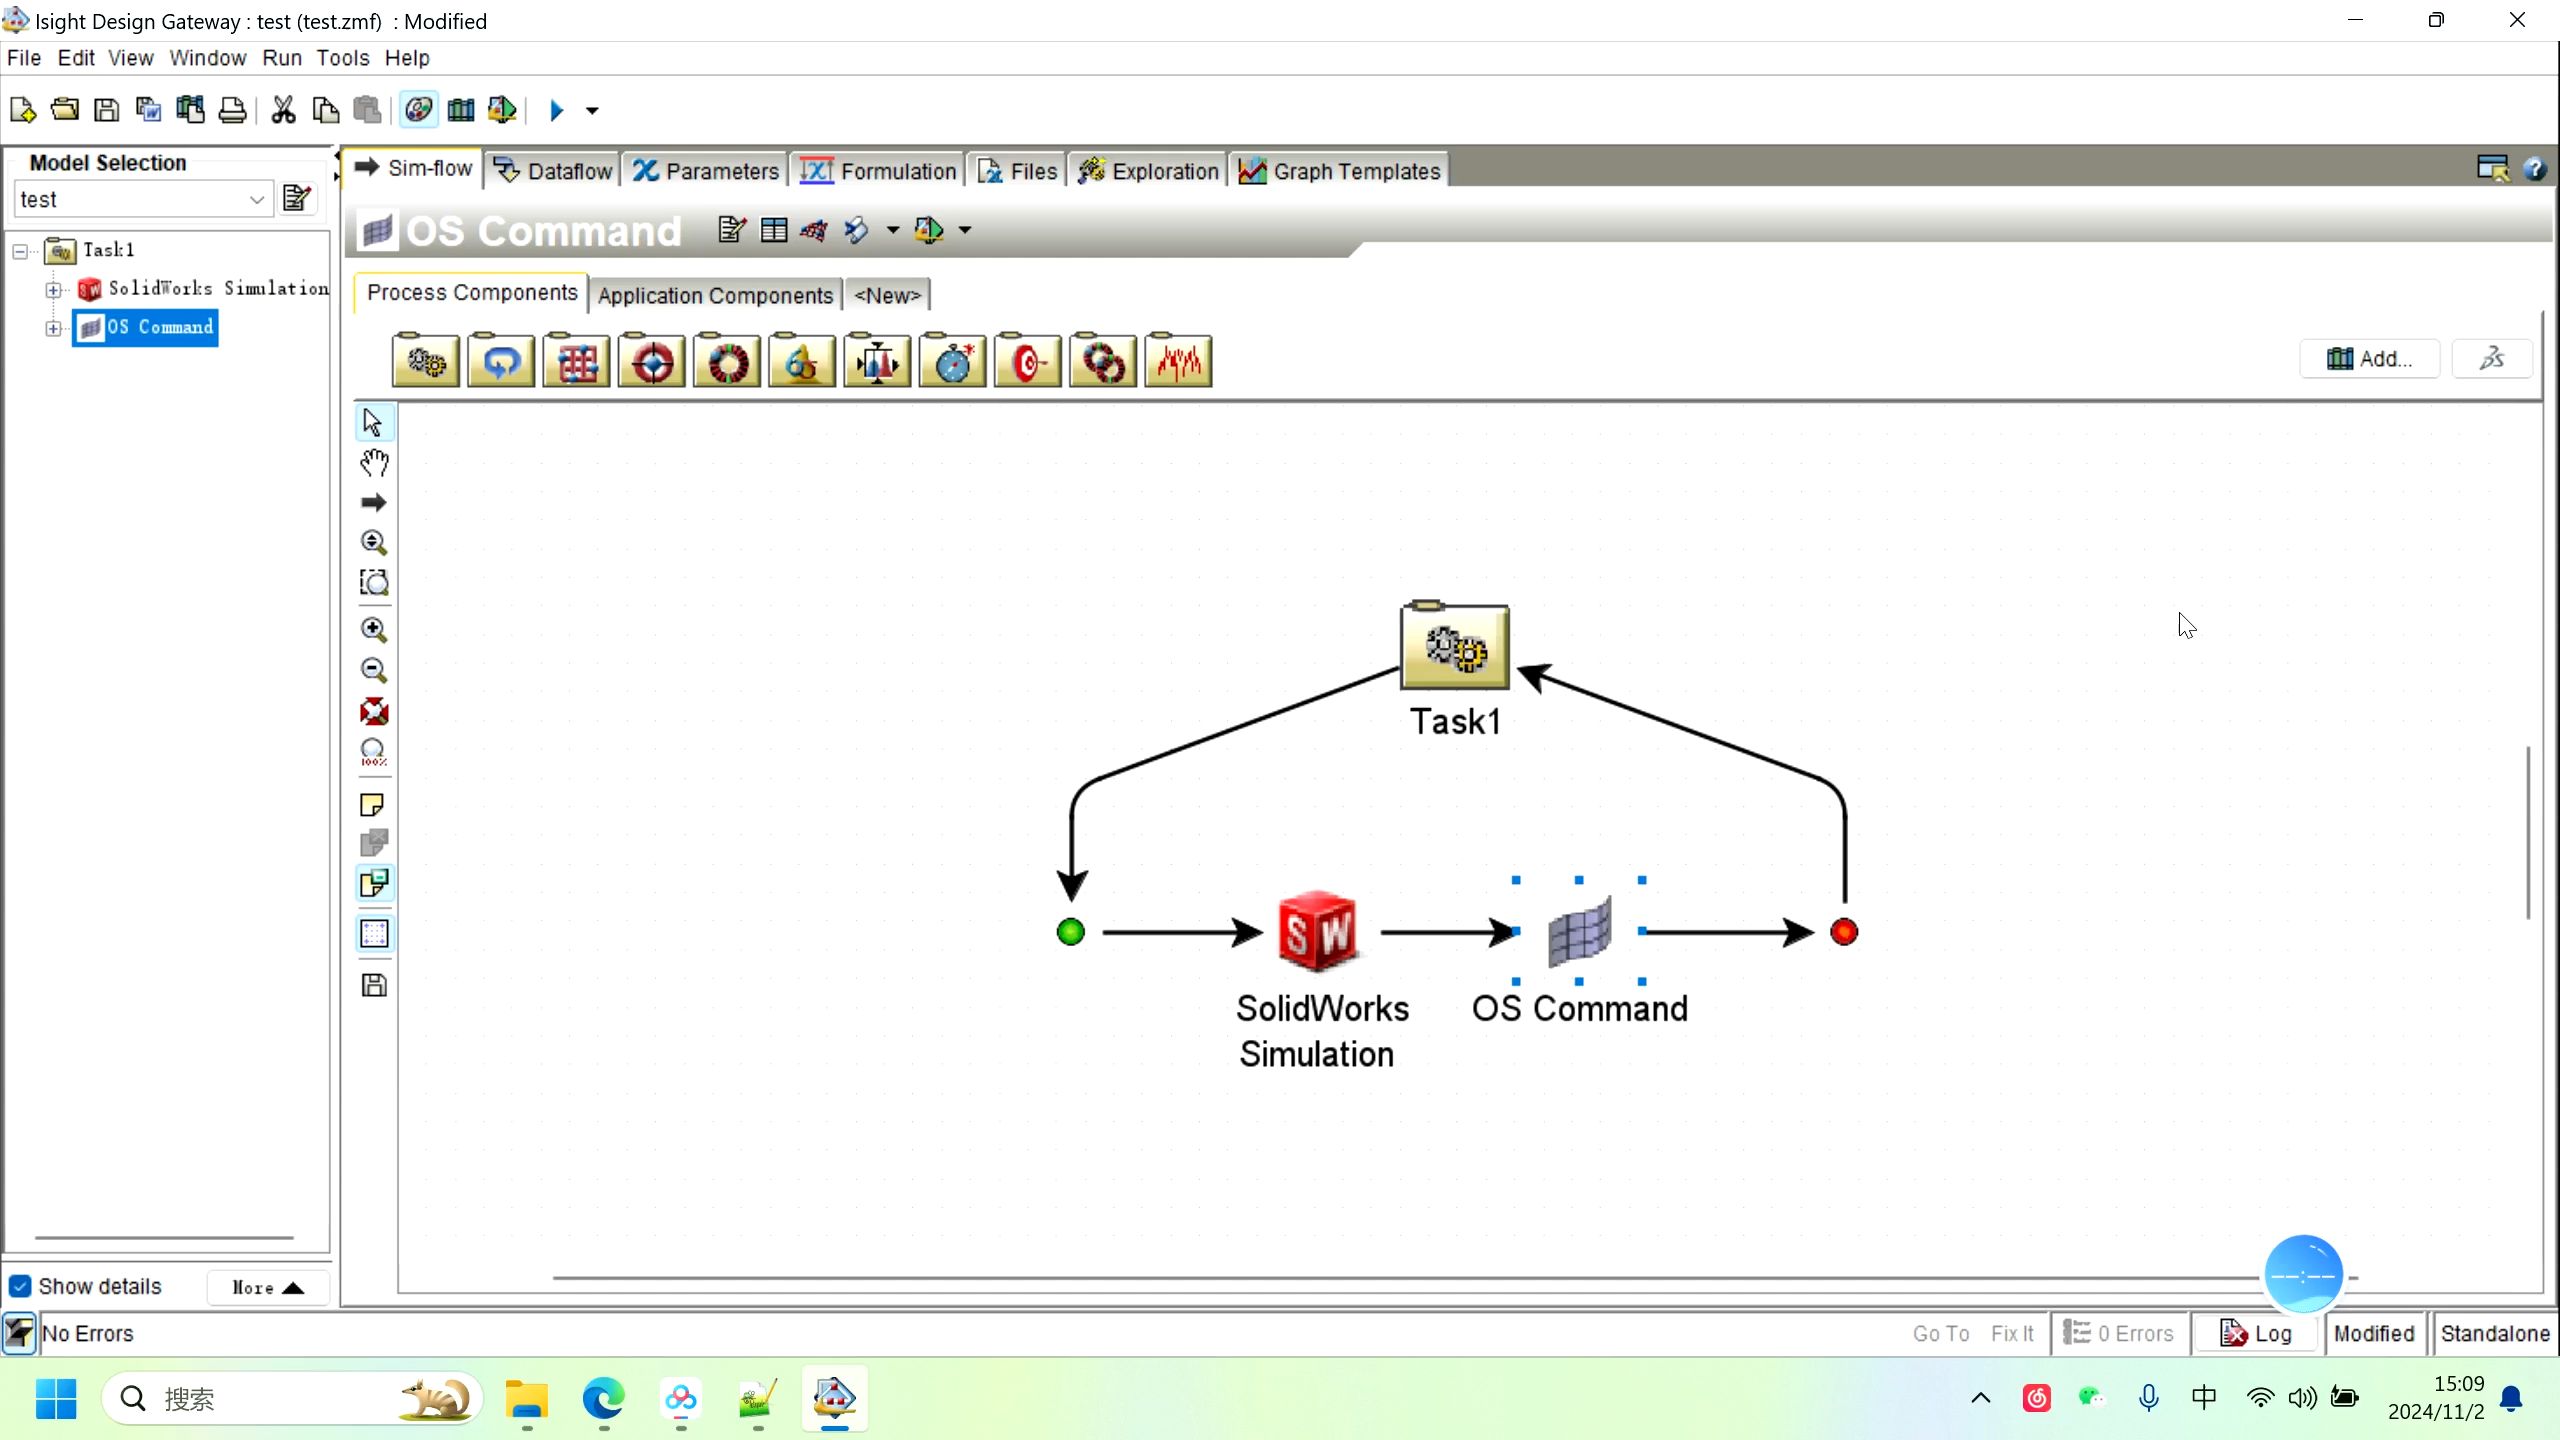Screen dimensions: 2560x1440
Task: Expand the Task1 tree node
Action: tap(18, 250)
